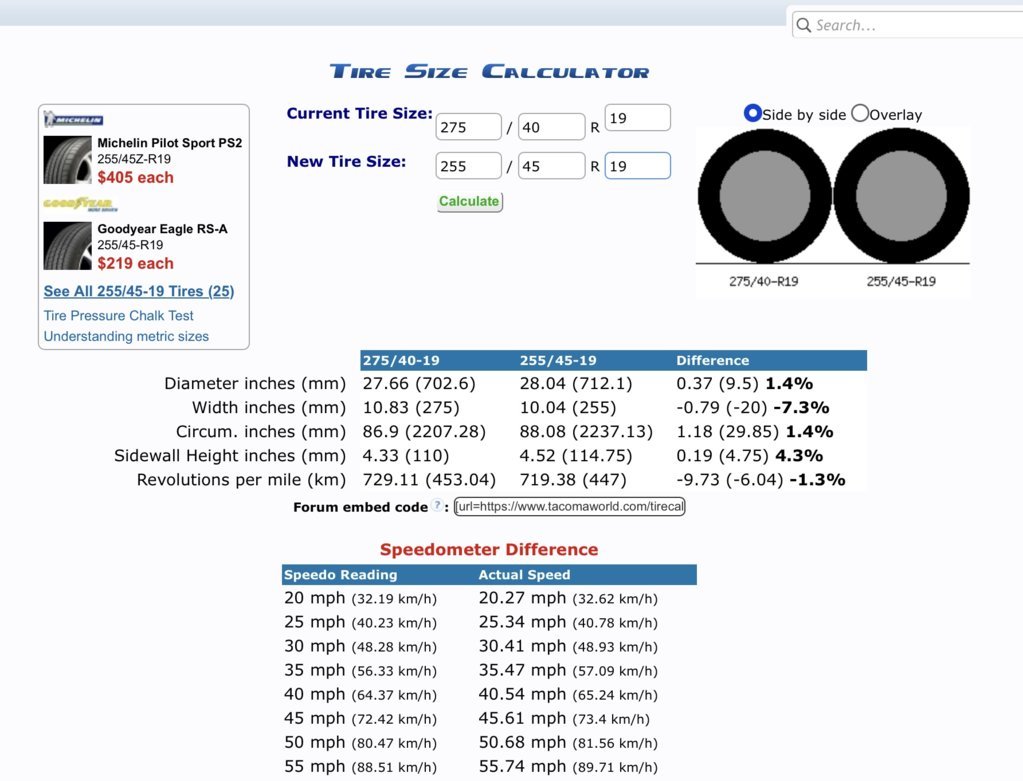
Task: Open See All 255/45-19 Tires link
Action: click(x=139, y=291)
